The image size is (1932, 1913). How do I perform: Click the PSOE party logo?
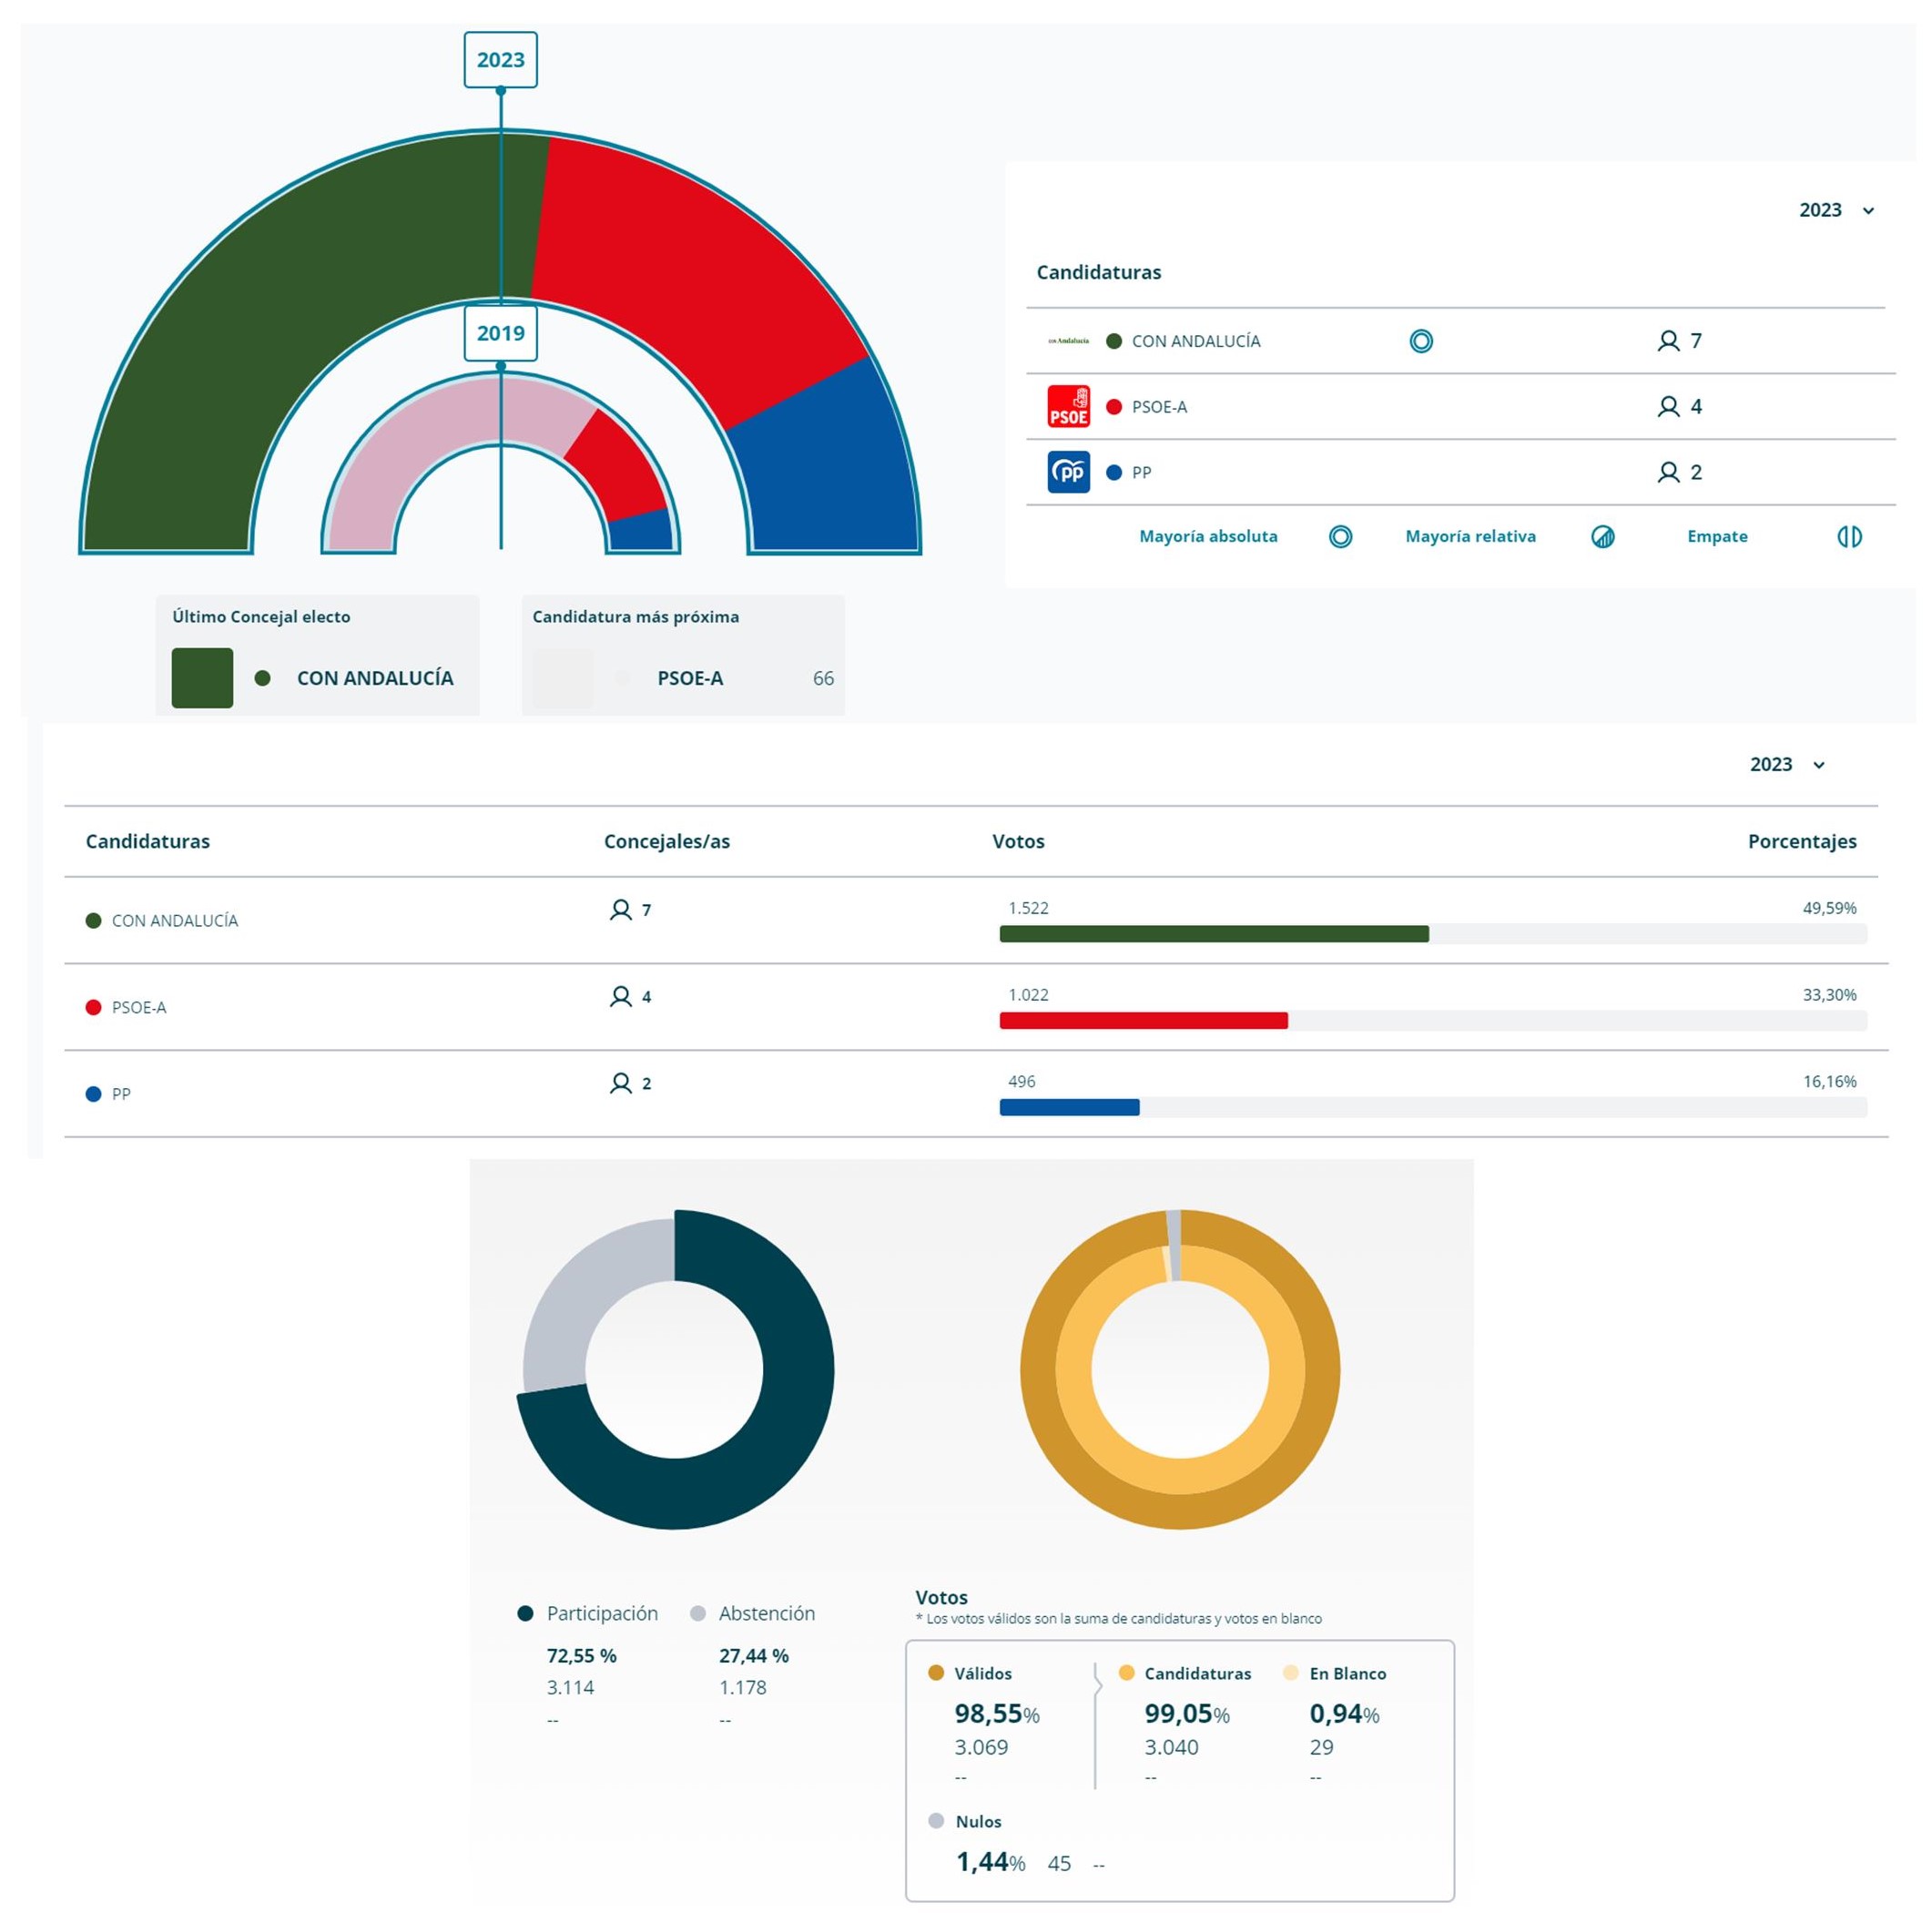click(x=1068, y=406)
